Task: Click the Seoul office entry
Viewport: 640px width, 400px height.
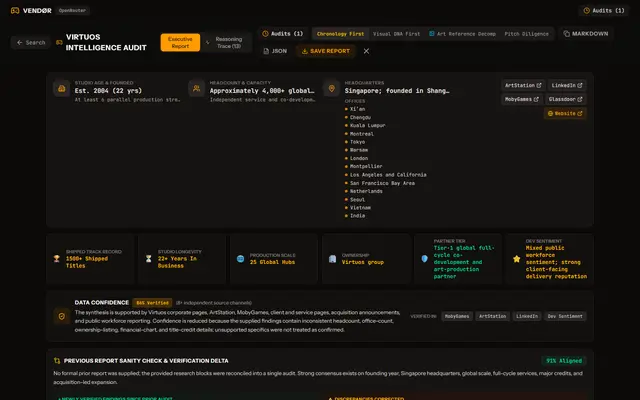Action: coord(355,200)
